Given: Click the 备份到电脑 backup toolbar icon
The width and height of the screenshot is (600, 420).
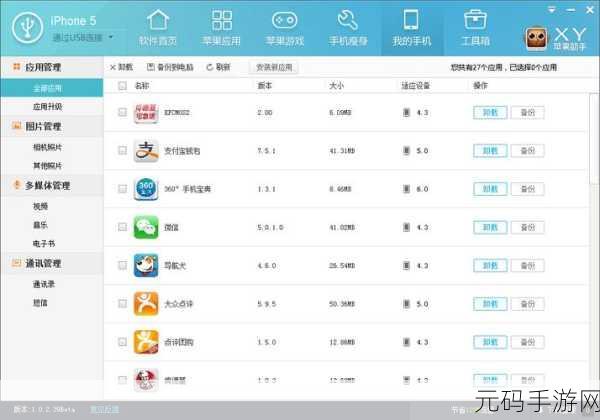Looking at the screenshot, I should (151, 67).
